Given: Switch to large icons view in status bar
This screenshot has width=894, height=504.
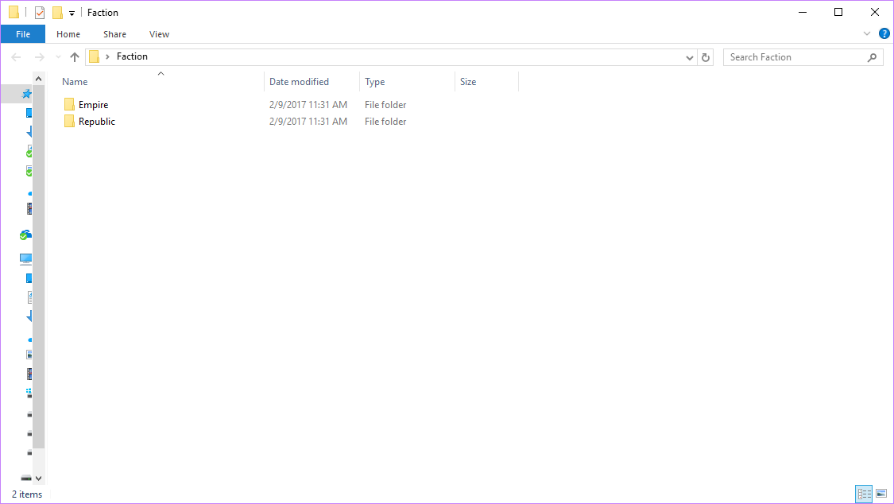Looking at the screenshot, I should pyautogui.click(x=881, y=494).
